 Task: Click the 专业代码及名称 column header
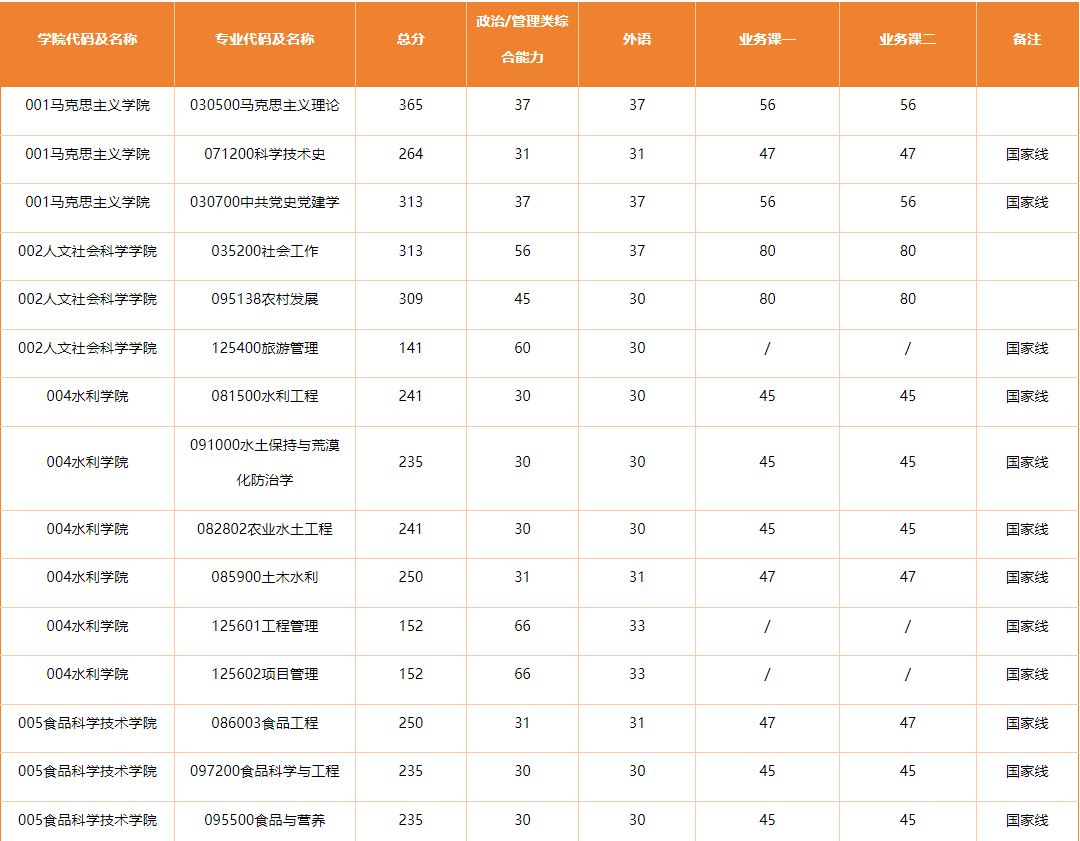click(x=264, y=40)
